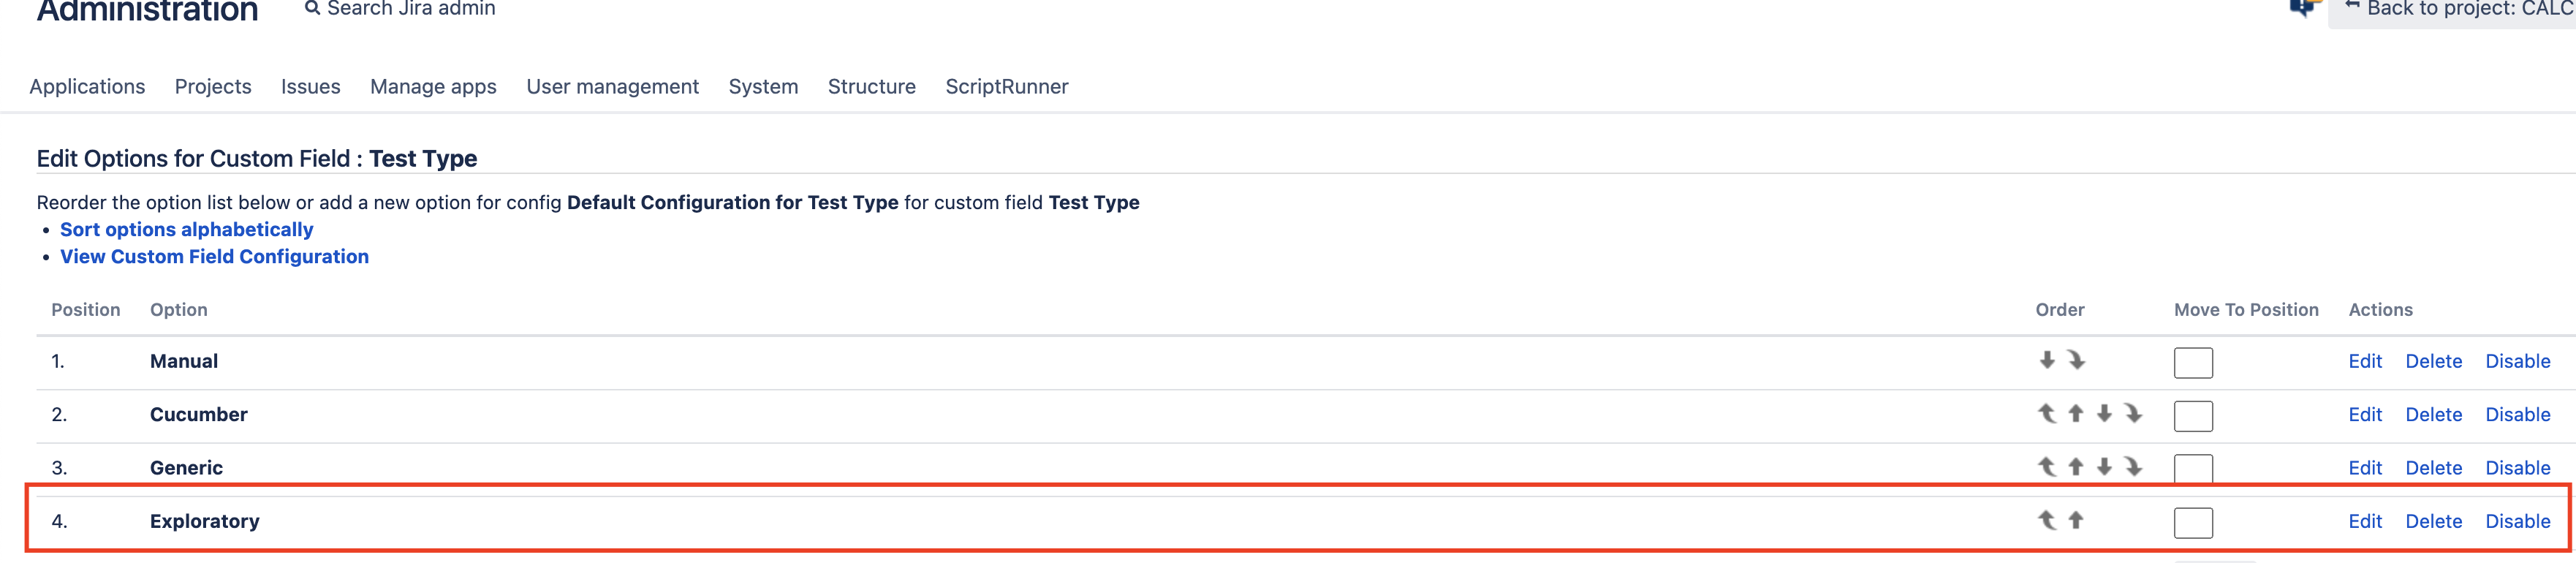Move Exploratory option up one position
The image size is (2576, 563).
[2076, 520]
